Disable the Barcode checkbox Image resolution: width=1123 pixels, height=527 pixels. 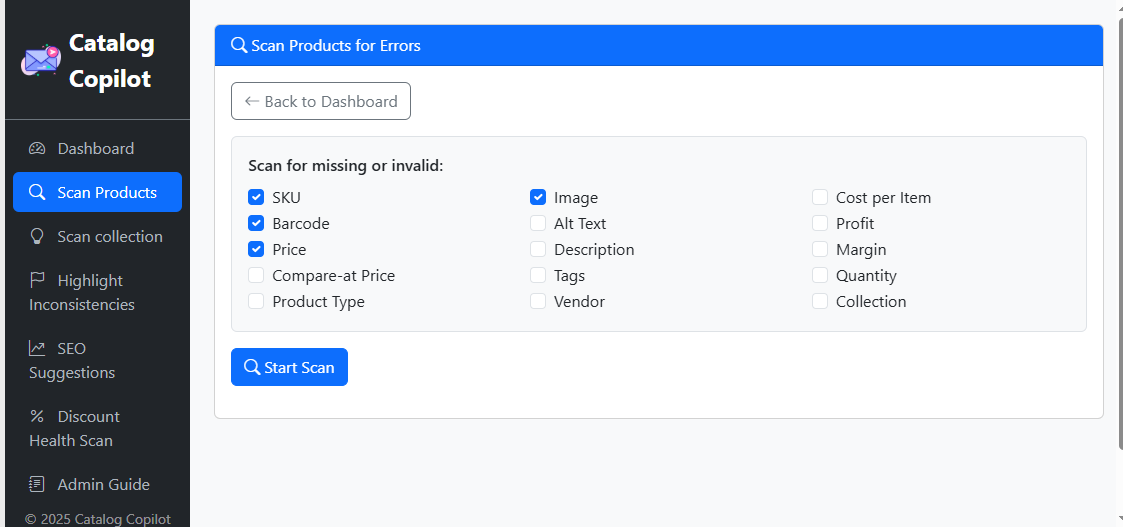(256, 224)
